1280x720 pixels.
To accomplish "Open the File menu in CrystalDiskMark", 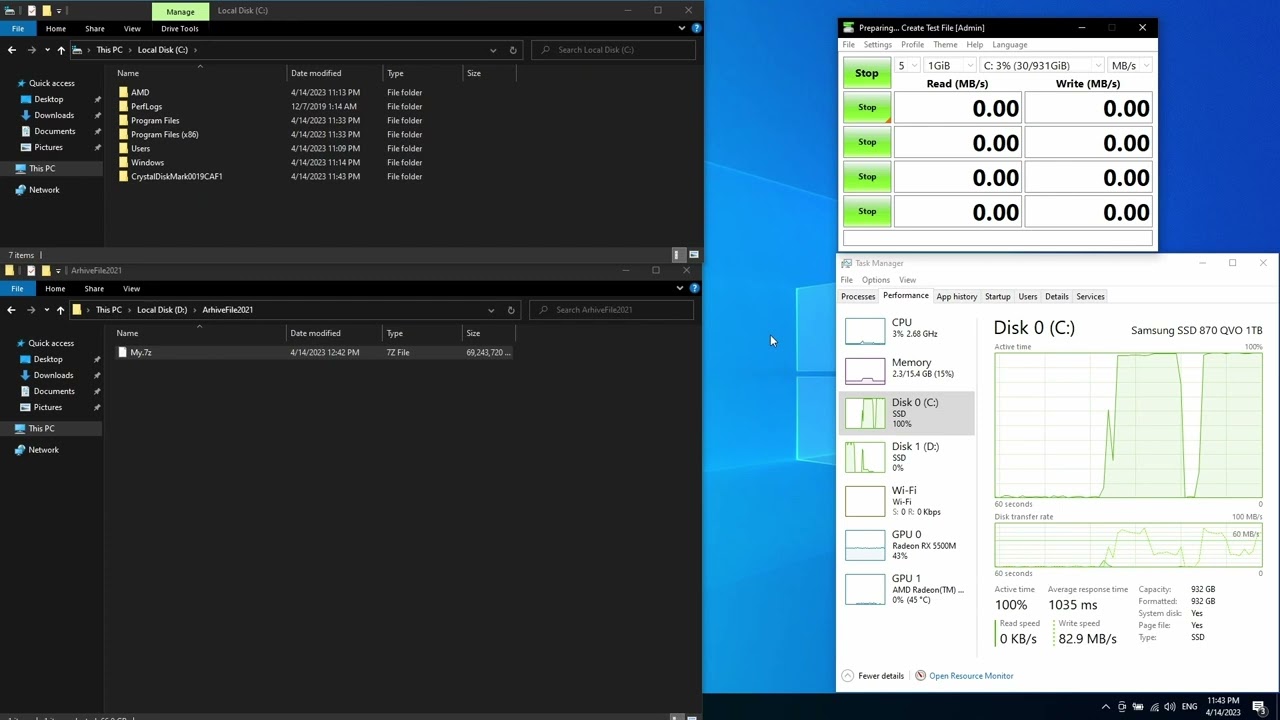I will click(848, 45).
